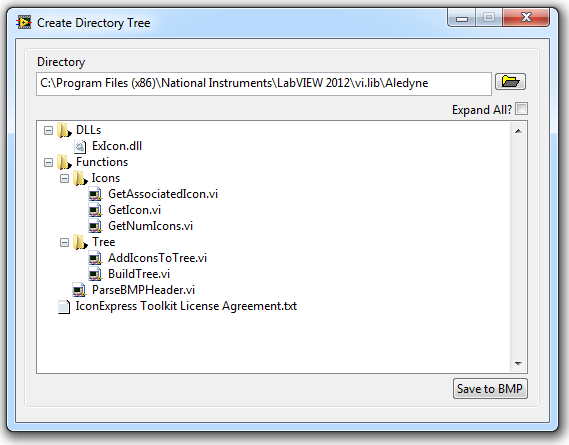This screenshot has height=445, width=569.
Task: Click the Directory path input field
Action: point(264,83)
